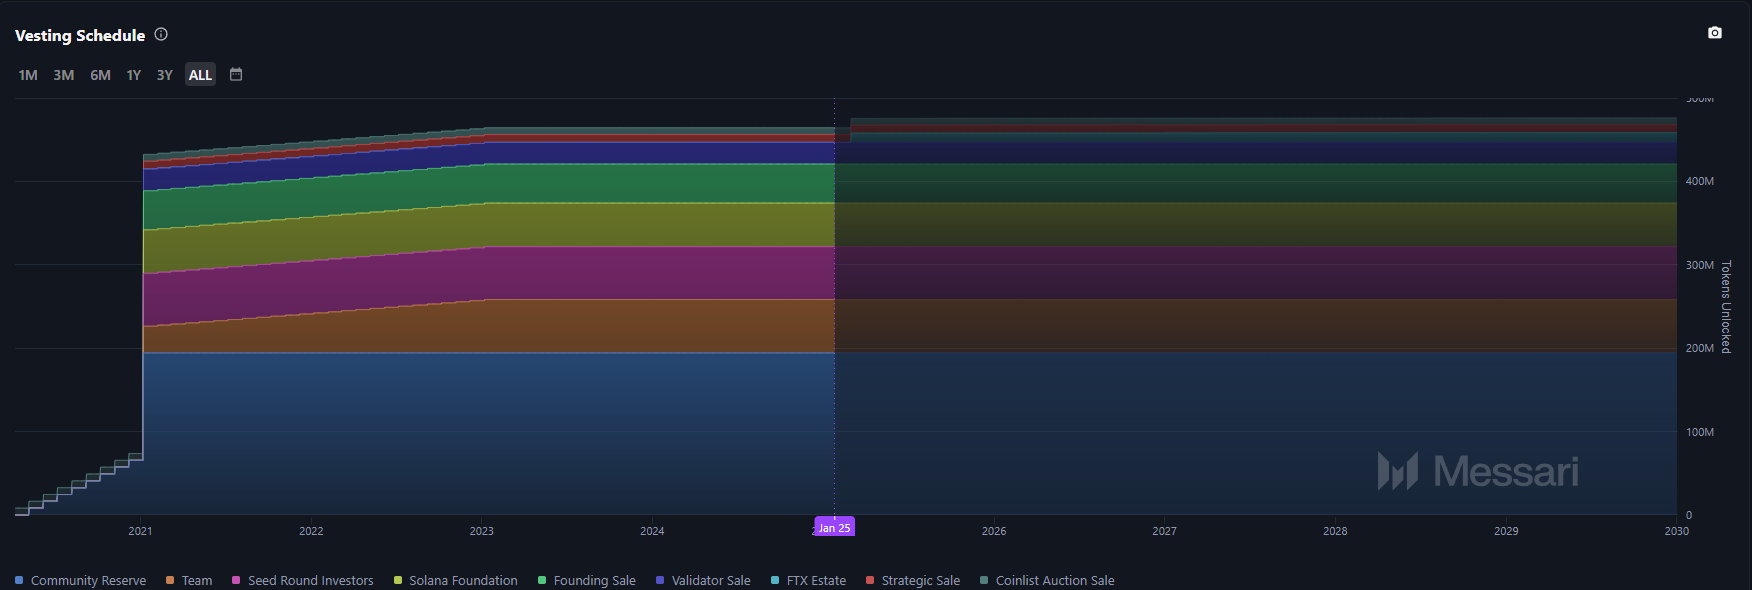Click the Vesting Schedule info icon
The width and height of the screenshot is (1752, 590).
point(161,35)
